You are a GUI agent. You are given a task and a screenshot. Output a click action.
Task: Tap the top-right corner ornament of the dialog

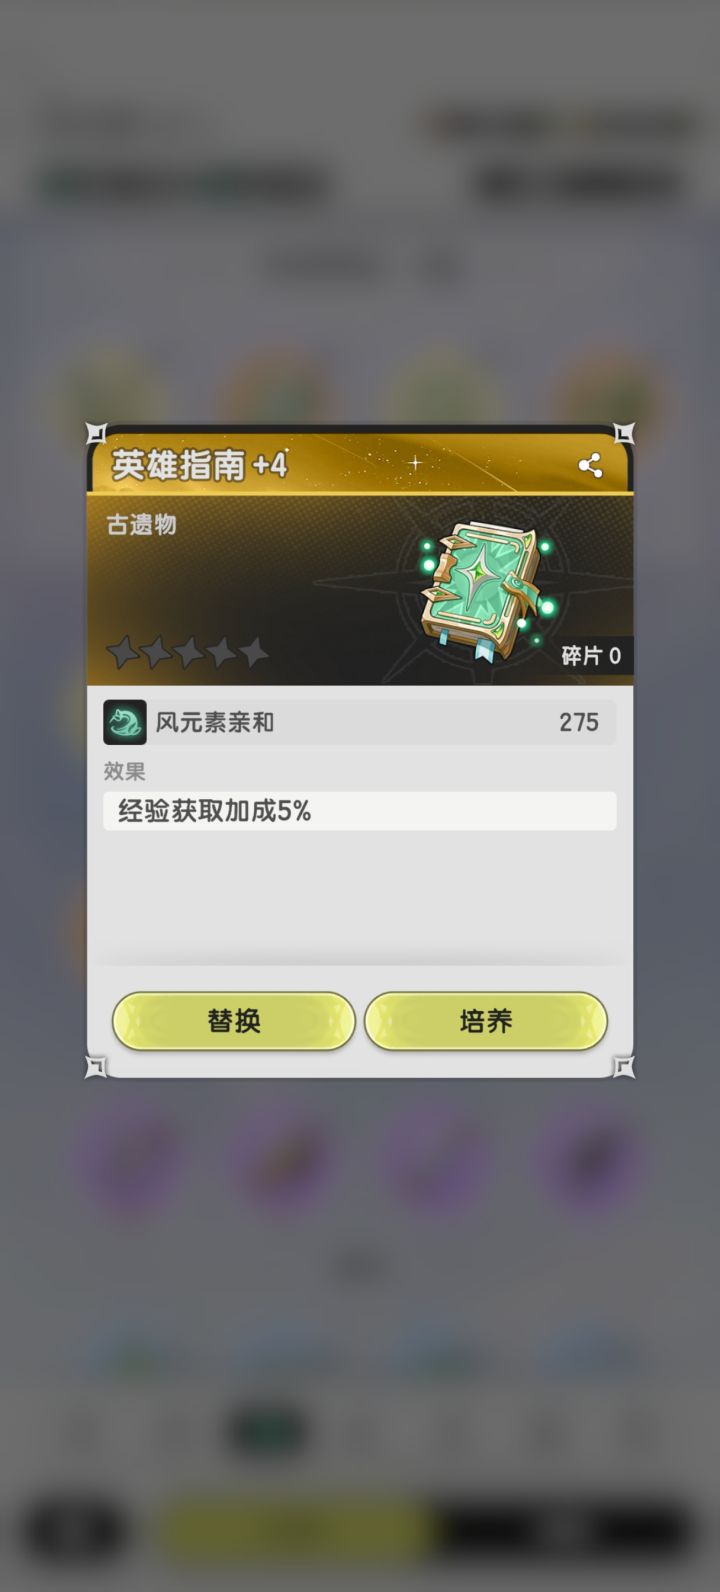tap(624, 433)
